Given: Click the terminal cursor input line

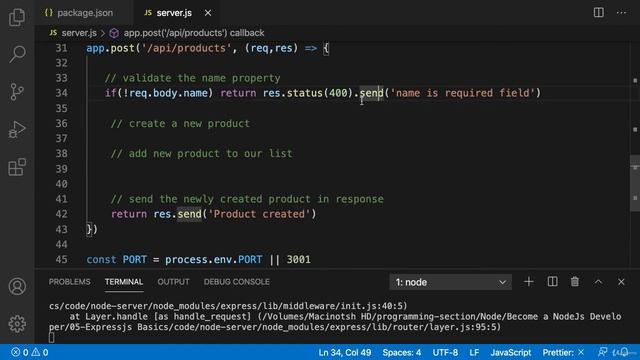Looking at the screenshot, I should click(x=51, y=338).
